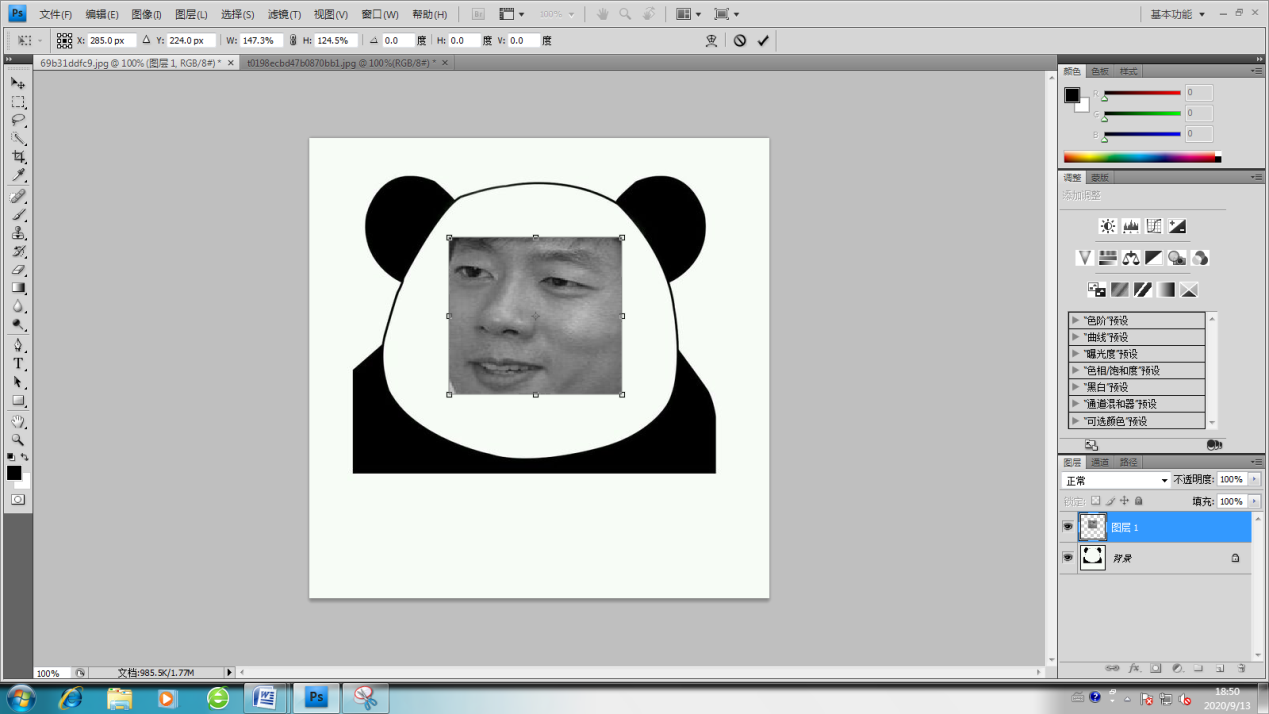Hide layer 图层 1 via eye icon
This screenshot has height=714, width=1269.
(x=1068, y=527)
